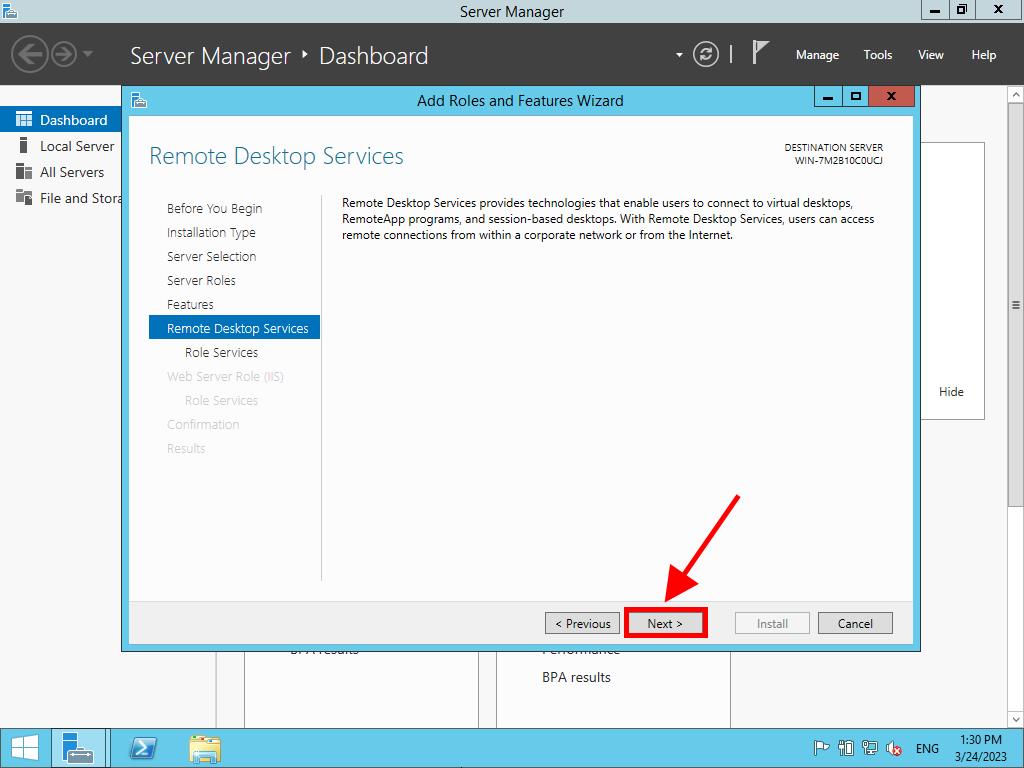Click scrollbar down arrow in Server Manager
Screen dimensions: 1024x768
1016,720
